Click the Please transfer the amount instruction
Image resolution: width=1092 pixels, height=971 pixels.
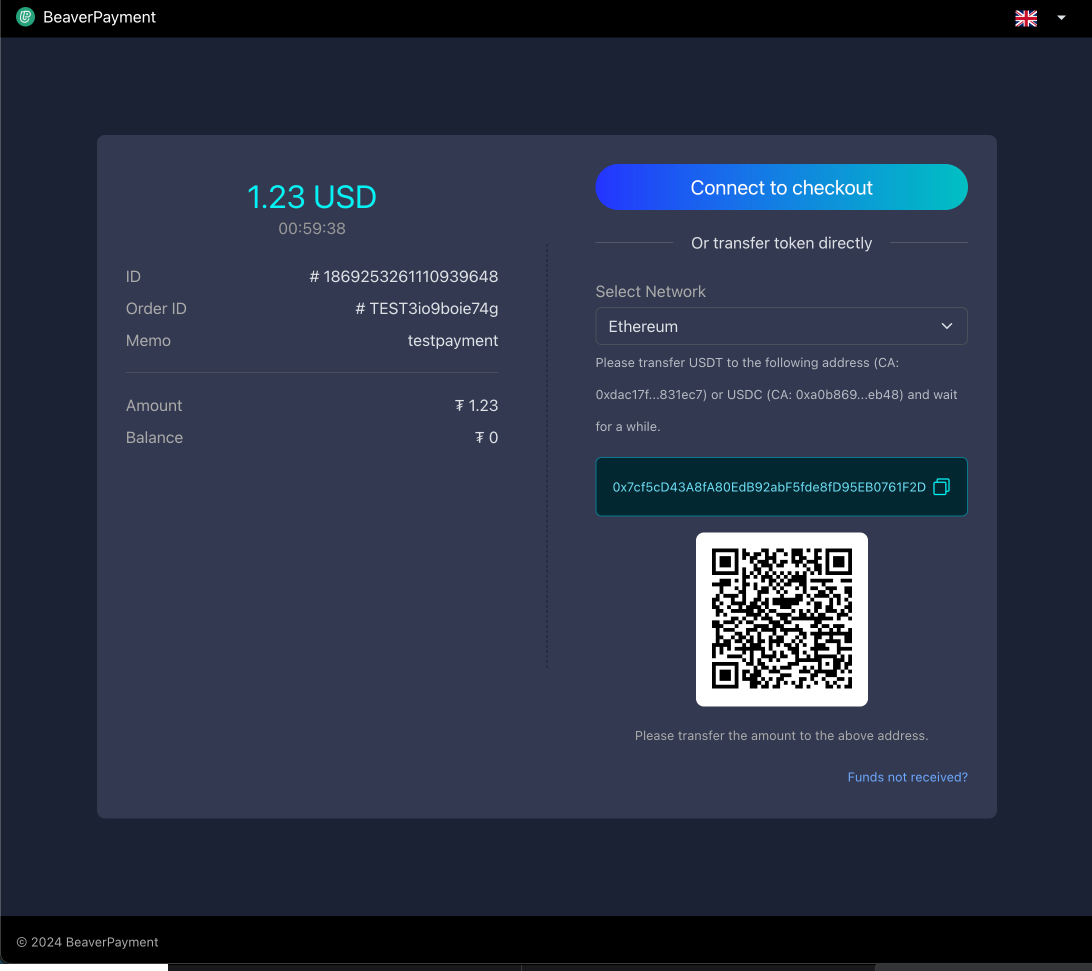point(781,736)
